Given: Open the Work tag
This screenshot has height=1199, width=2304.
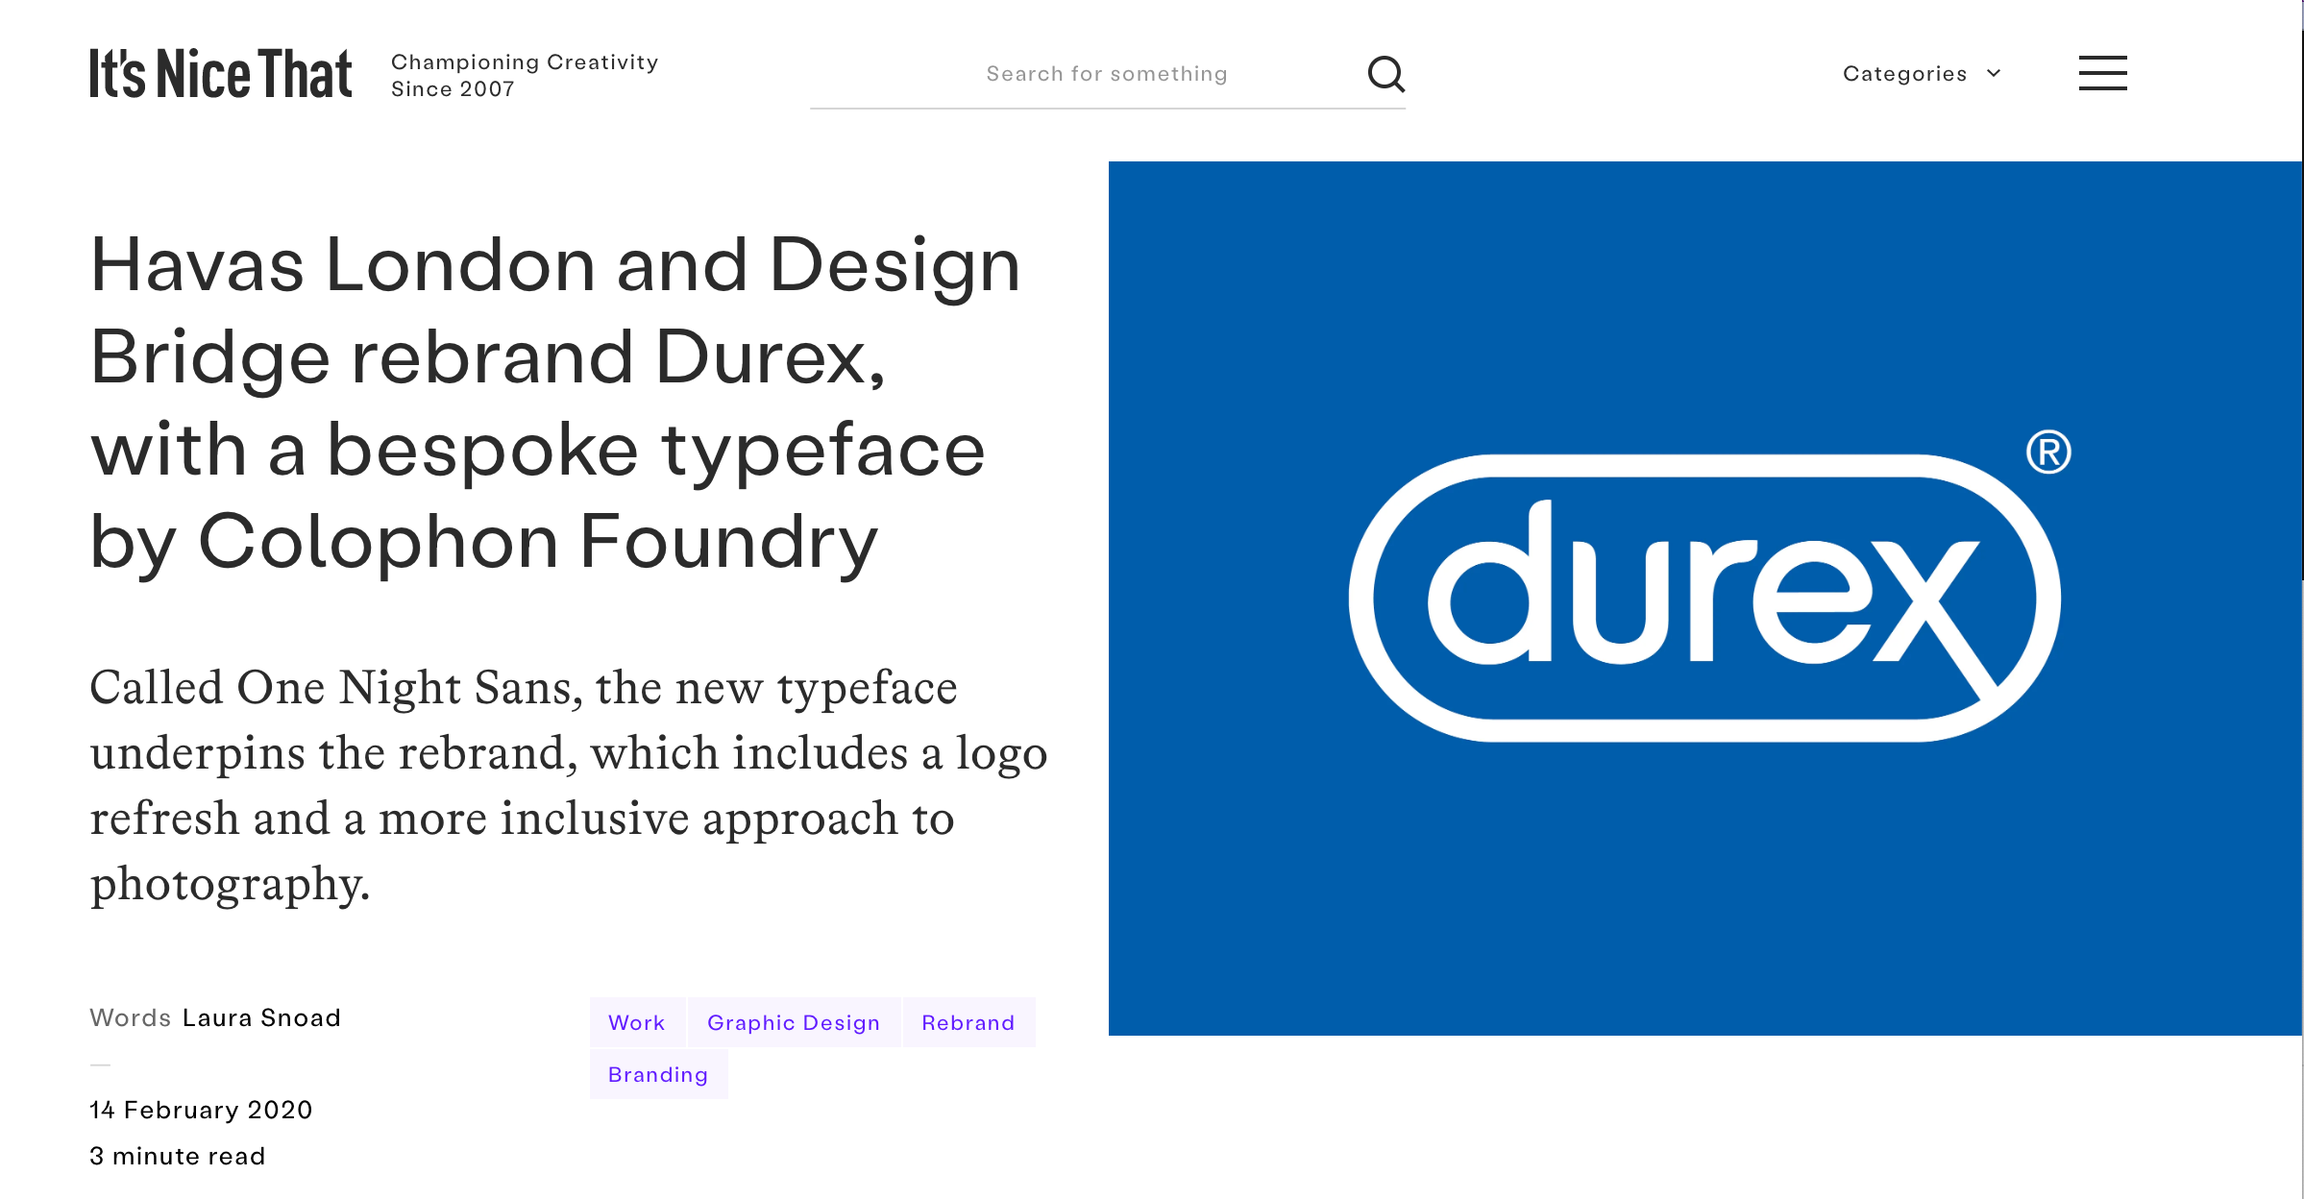Looking at the screenshot, I should pyautogui.click(x=637, y=1022).
